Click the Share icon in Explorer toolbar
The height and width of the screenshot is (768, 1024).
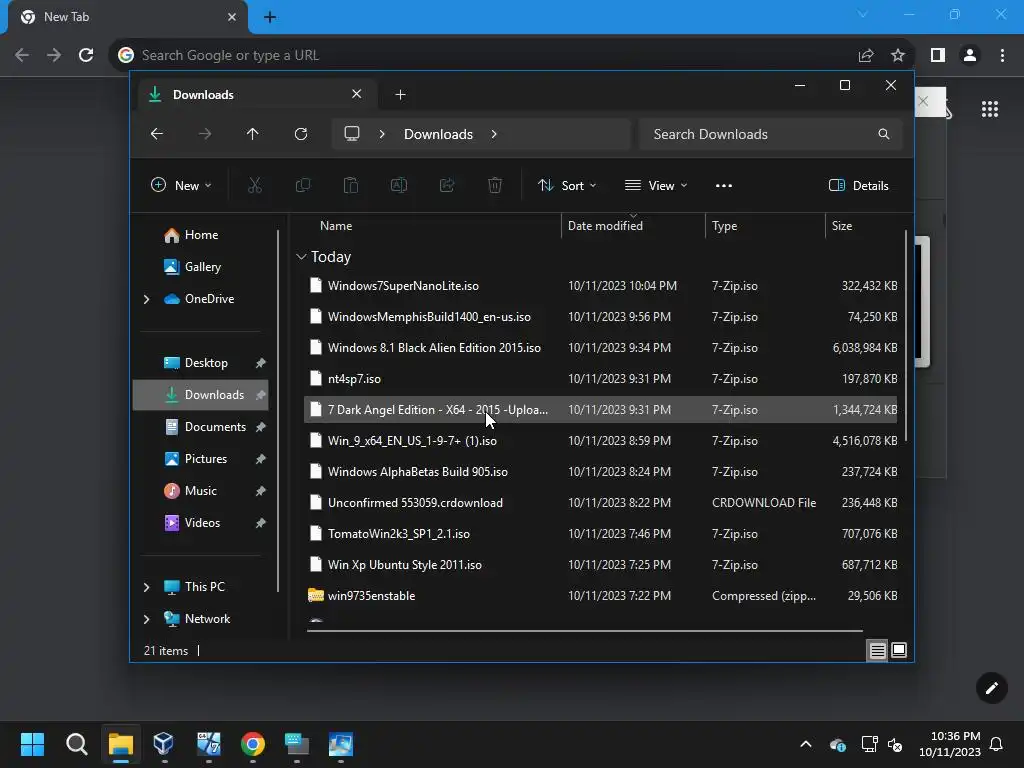coord(447,185)
